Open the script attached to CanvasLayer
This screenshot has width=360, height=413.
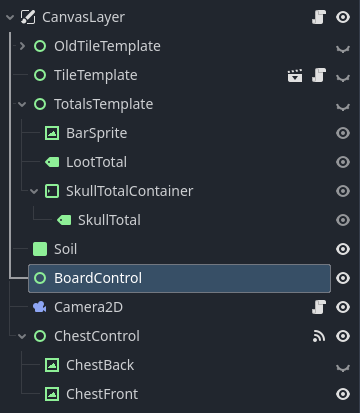click(319, 17)
